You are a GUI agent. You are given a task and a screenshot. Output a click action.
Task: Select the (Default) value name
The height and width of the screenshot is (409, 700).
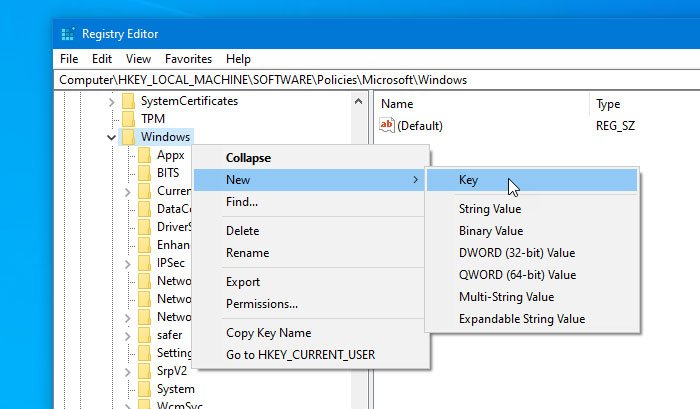pyautogui.click(x=420, y=126)
